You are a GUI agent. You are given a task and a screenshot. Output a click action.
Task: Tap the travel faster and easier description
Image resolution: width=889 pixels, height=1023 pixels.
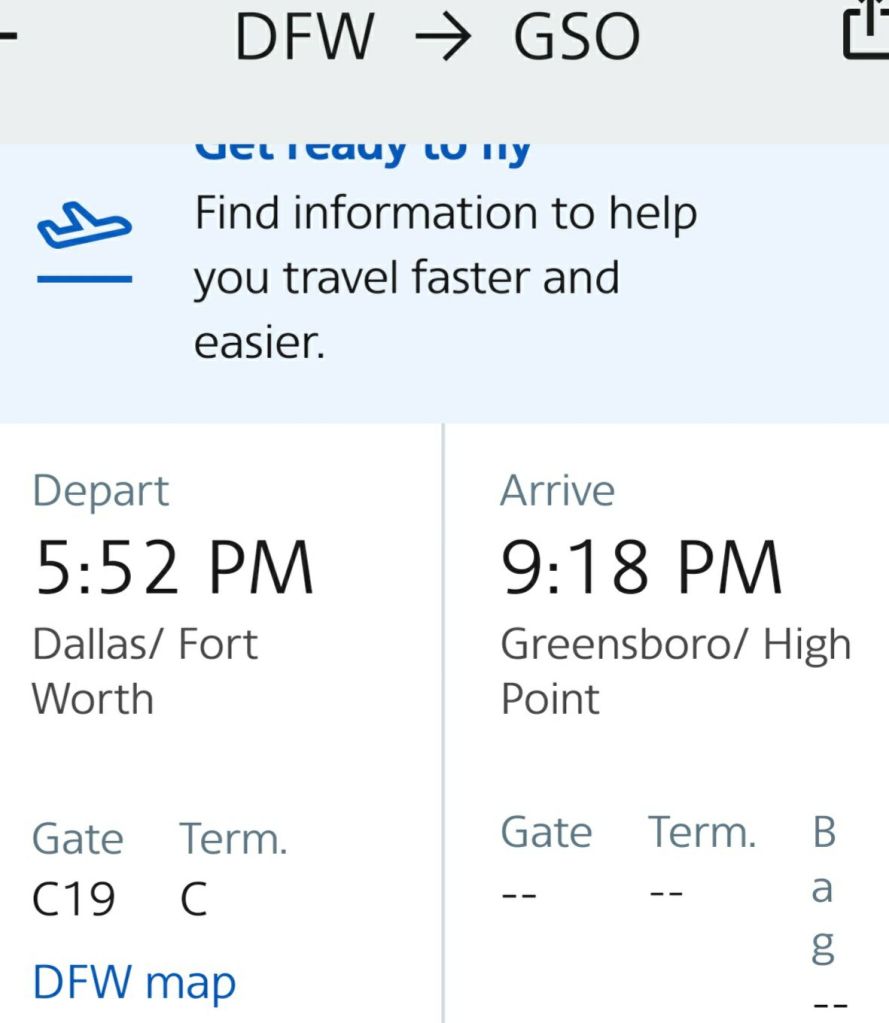pos(445,278)
